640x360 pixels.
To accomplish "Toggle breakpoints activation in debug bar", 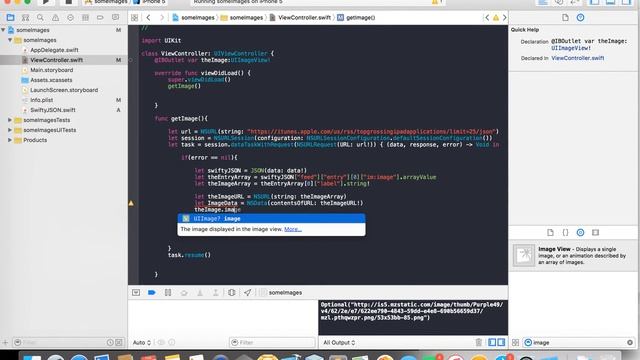I will coord(152,293).
